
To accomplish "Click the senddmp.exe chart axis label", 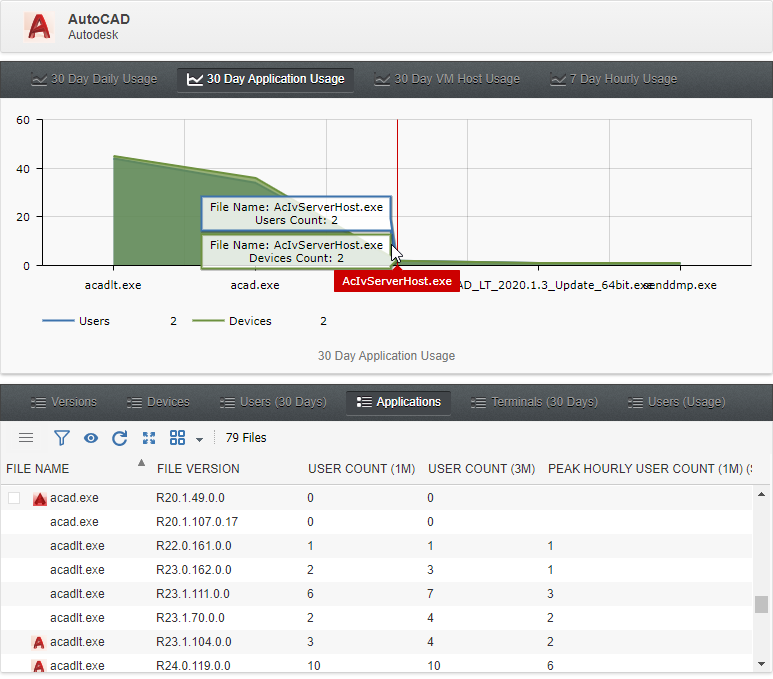I will pyautogui.click(x=682, y=286).
